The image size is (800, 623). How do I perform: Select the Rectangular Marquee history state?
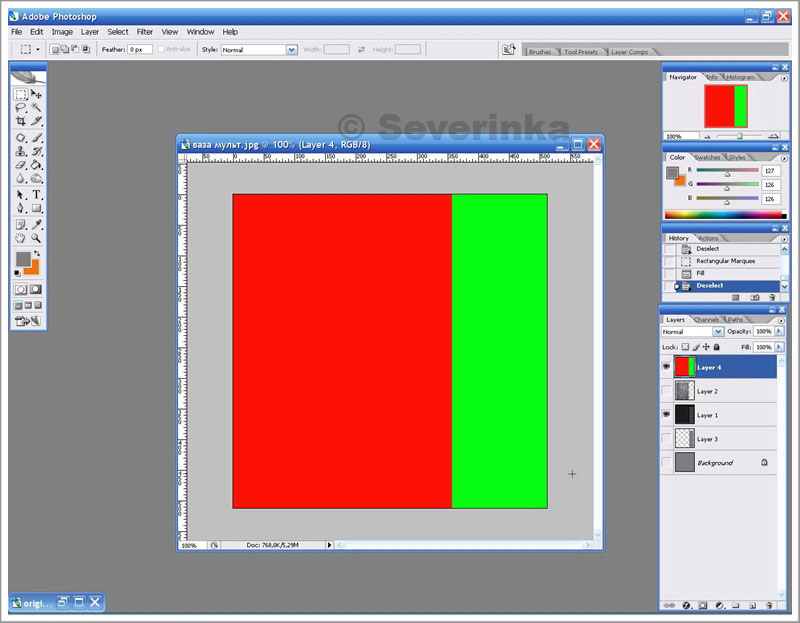click(726, 261)
